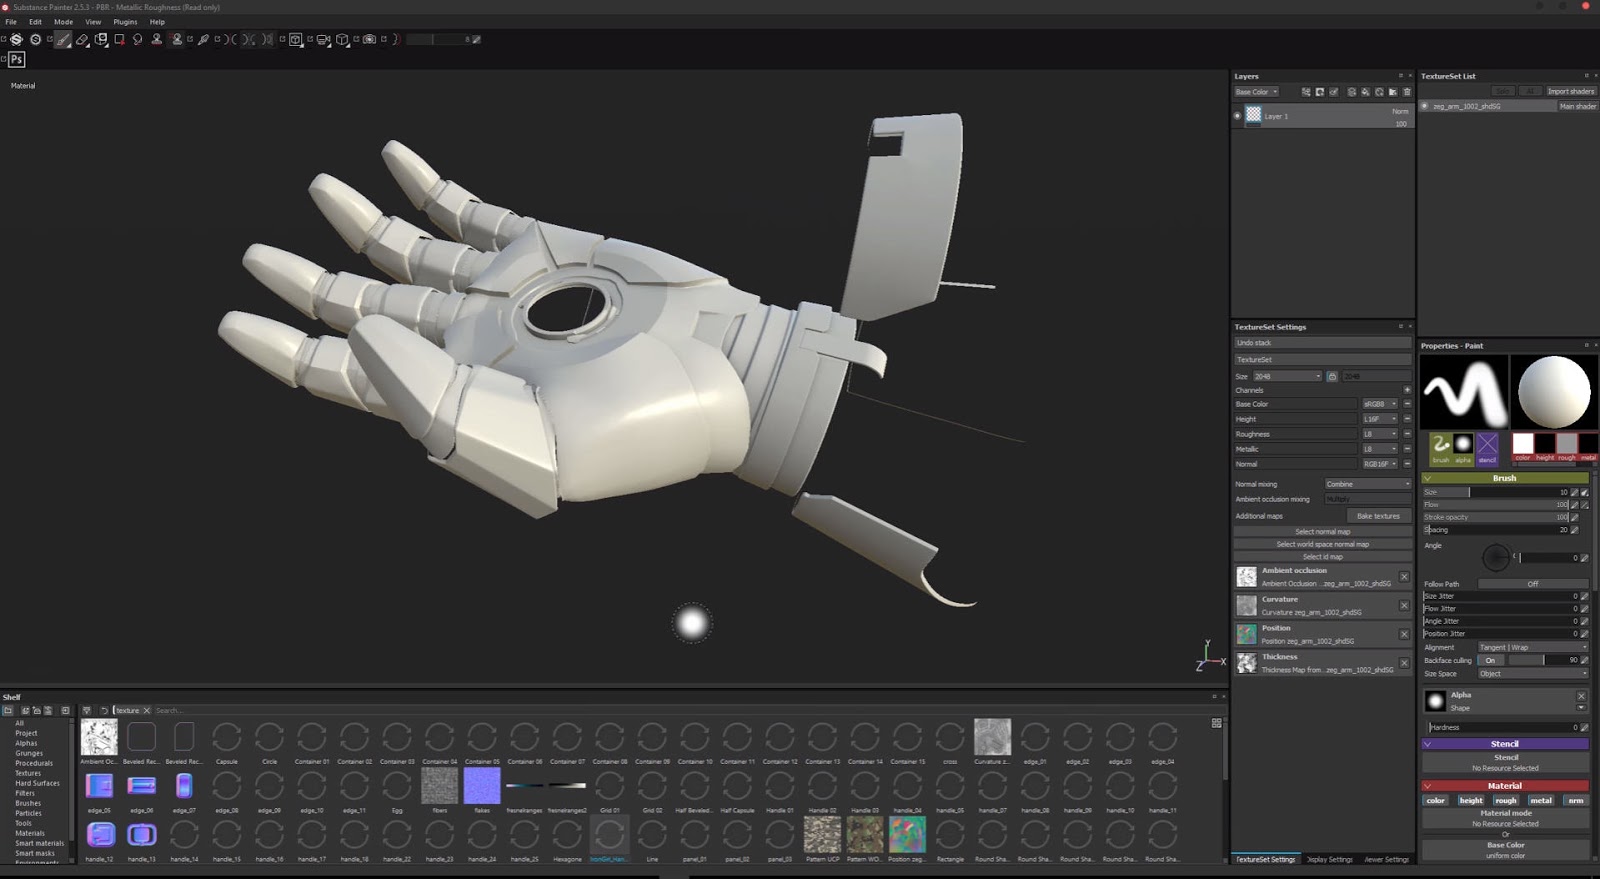The width and height of the screenshot is (1600, 879).
Task: Toggle Layer 1 visibility
Action: click(x=1237, y=116)
